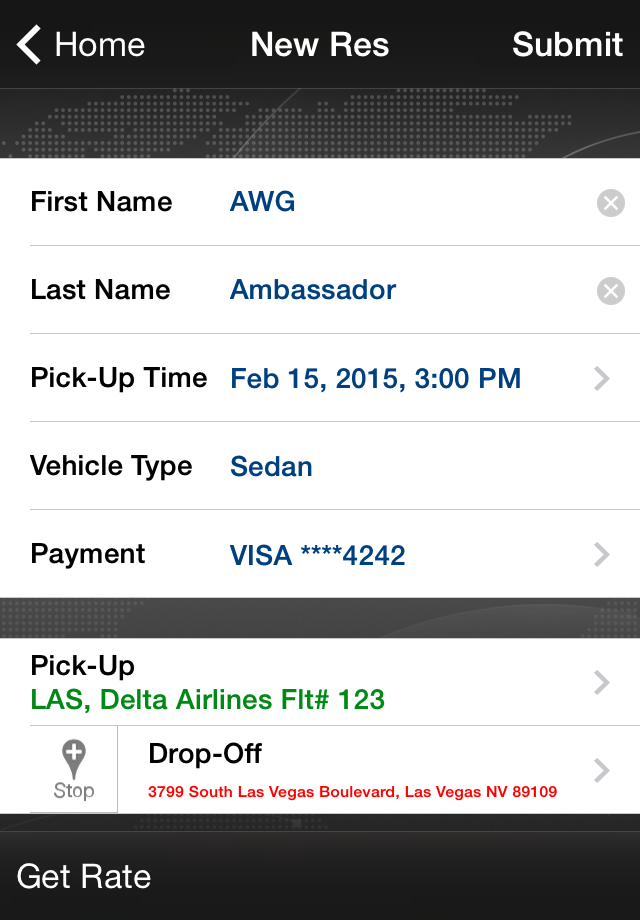Clear the First Name field
Viewport: 640px width, 920px height.
tap(610, 203)
